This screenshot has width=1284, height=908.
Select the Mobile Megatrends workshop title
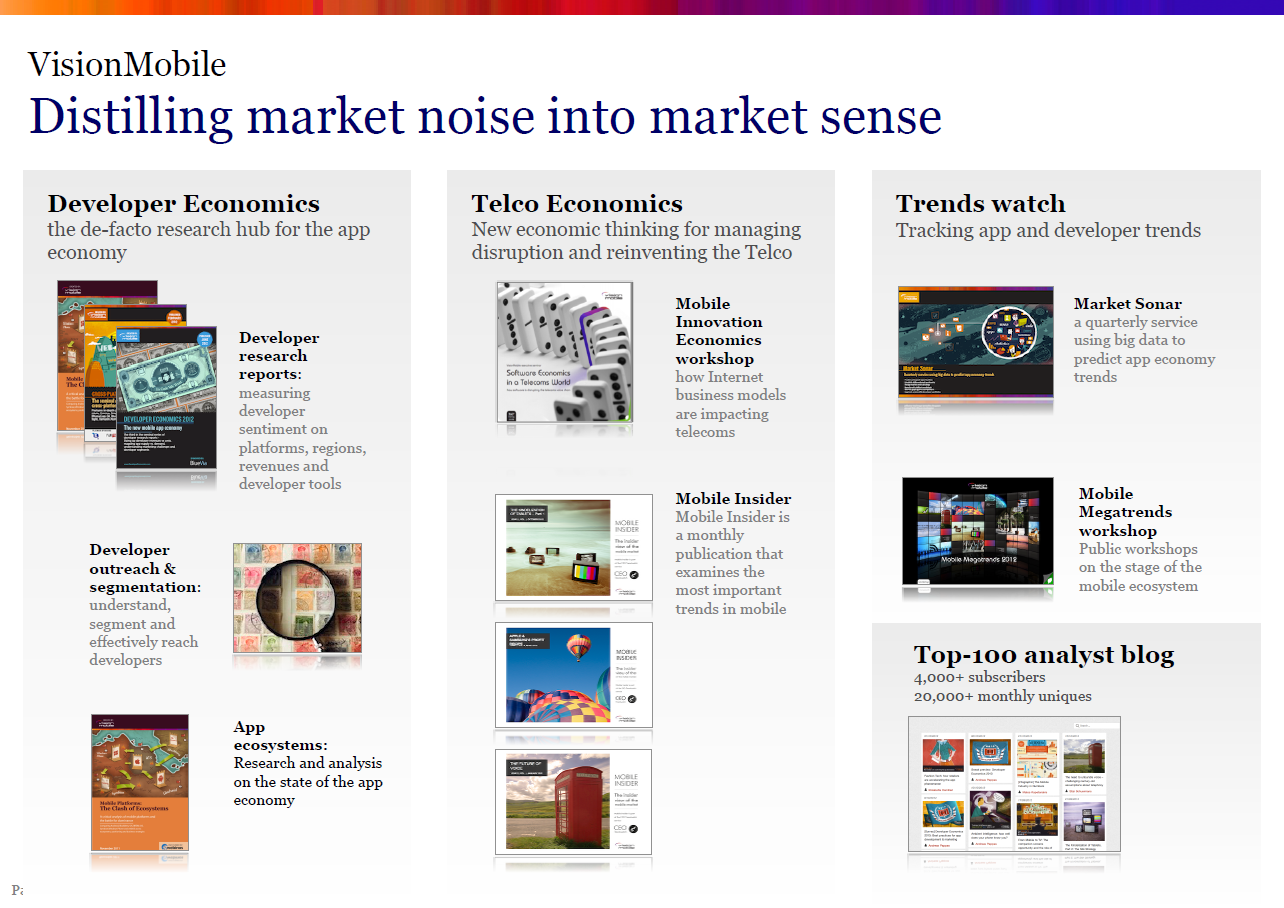click(x=1125, y=512)
